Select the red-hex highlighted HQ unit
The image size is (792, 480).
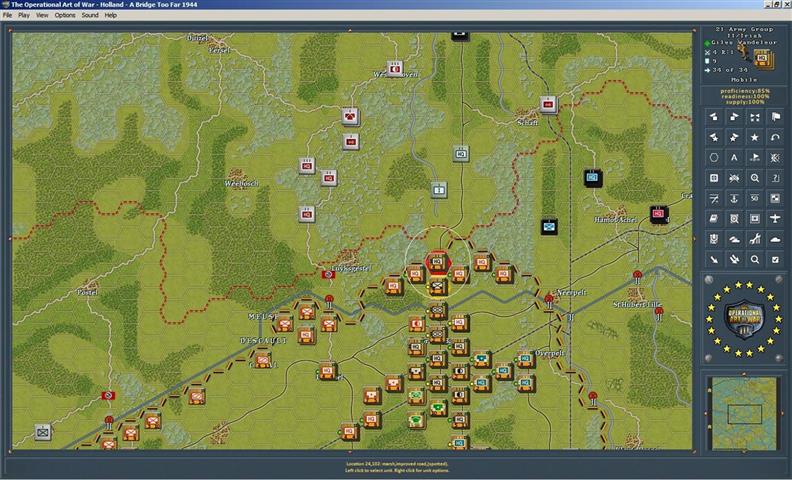point(437,262)
